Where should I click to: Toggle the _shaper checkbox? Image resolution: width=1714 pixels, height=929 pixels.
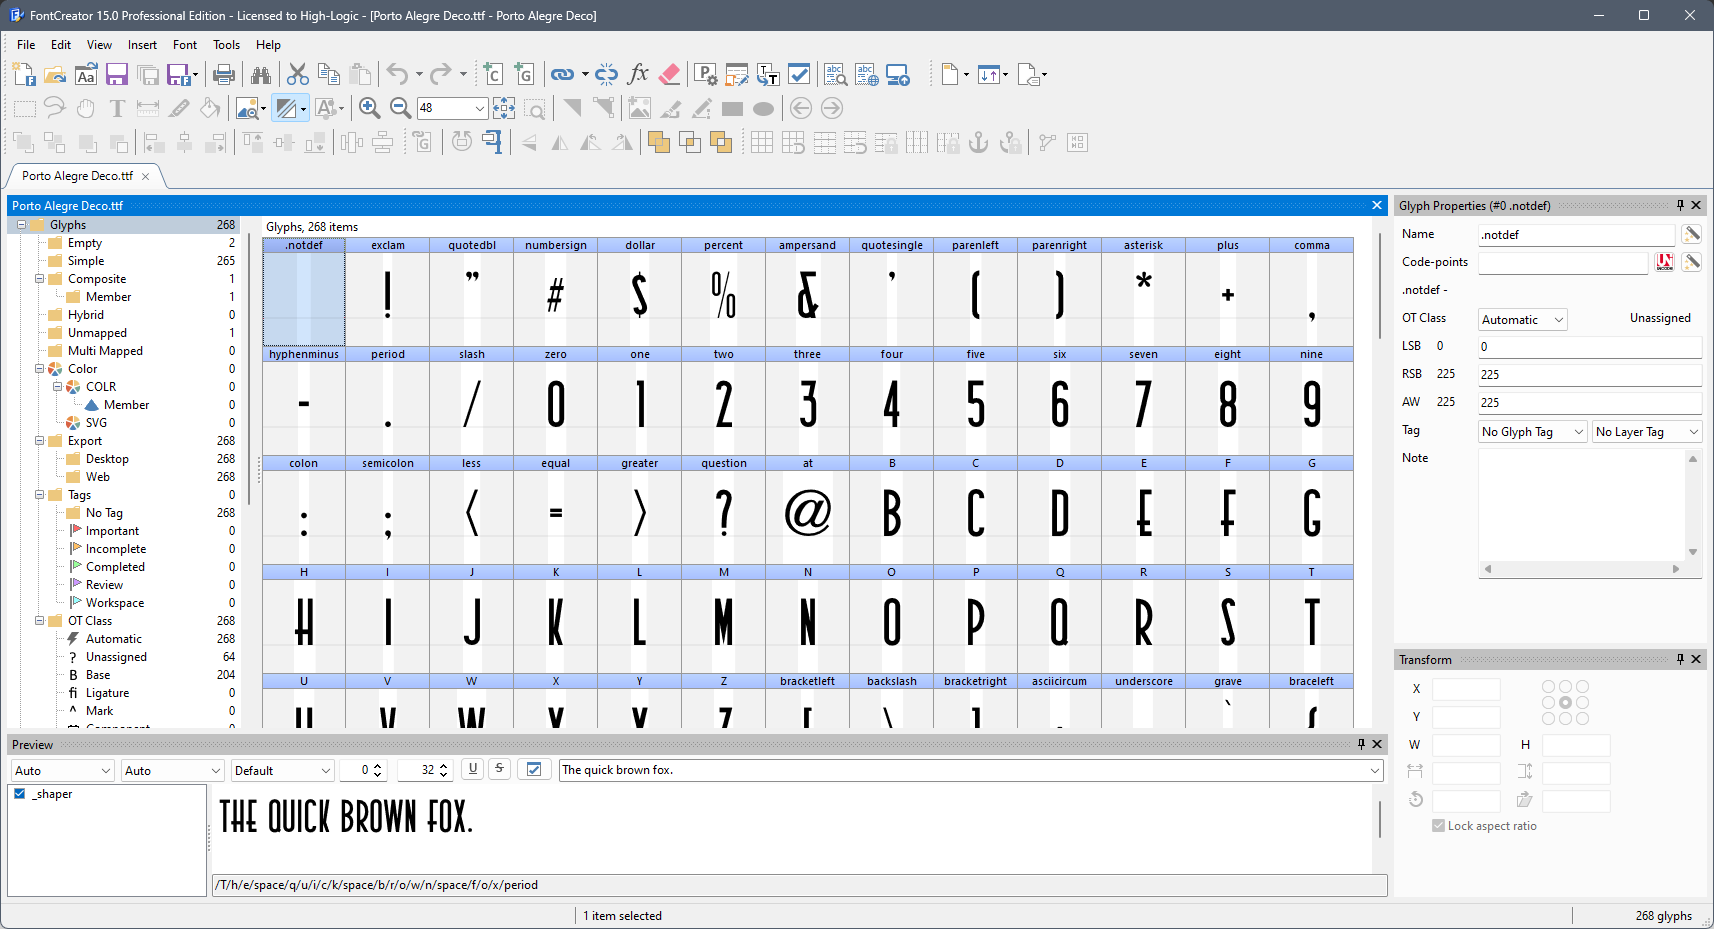[x=19, y=793]
